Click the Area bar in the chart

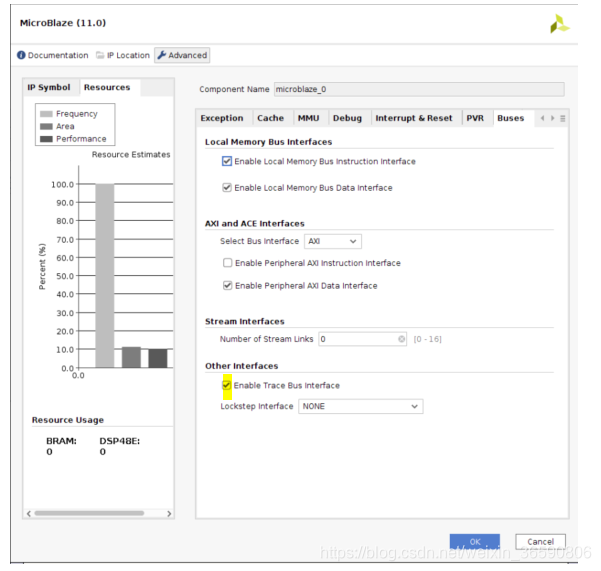[x=131, y=357]
